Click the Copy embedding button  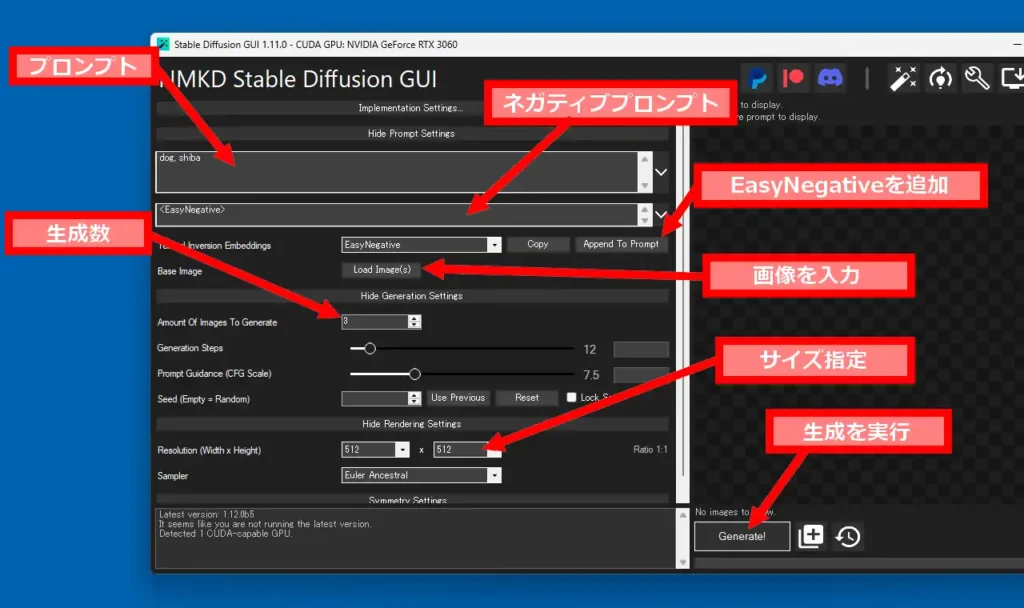pos(538,244)
